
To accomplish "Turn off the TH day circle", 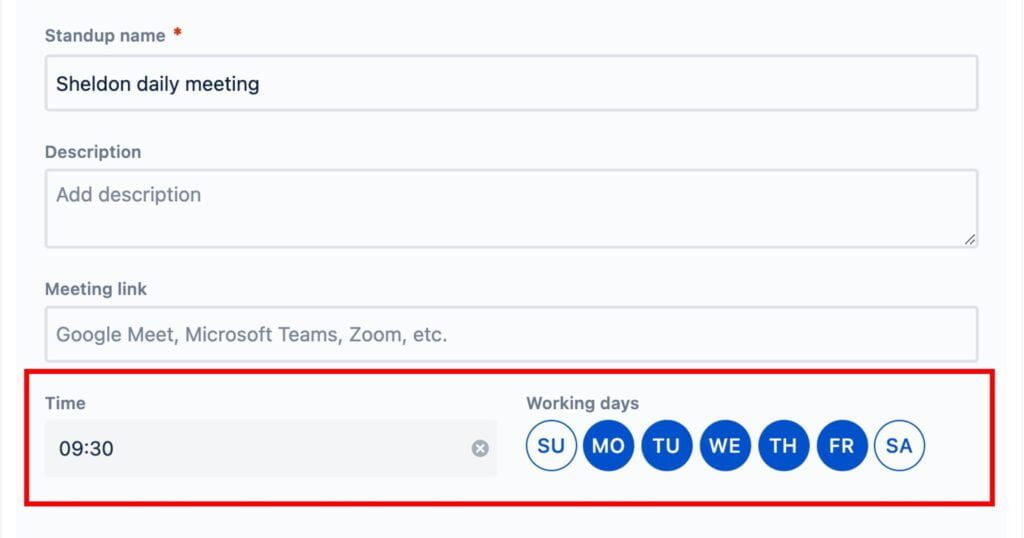I will coord(784,445).
